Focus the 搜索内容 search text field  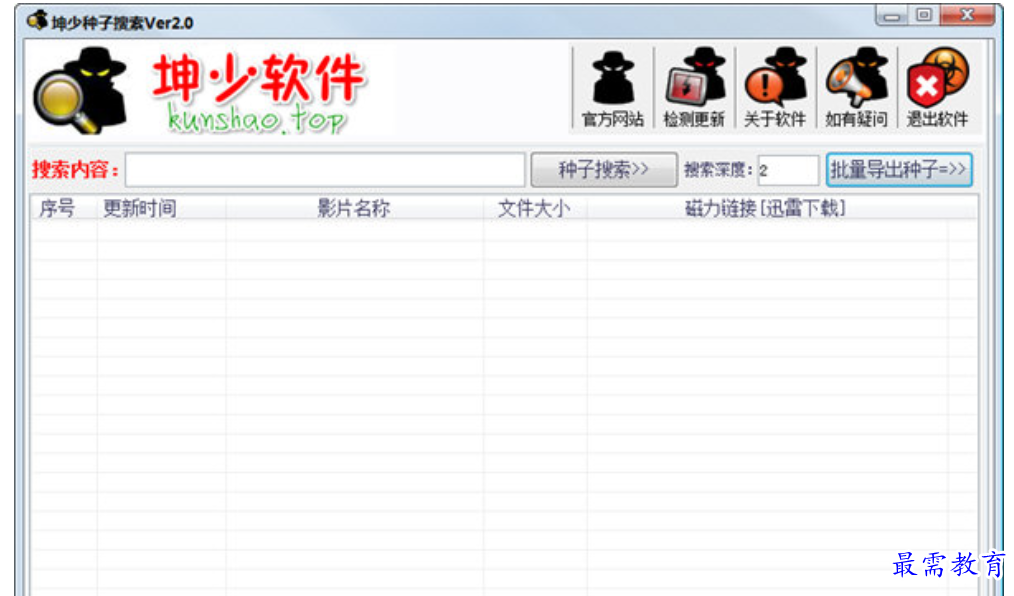pyautogui.click(x=325, y=170)
